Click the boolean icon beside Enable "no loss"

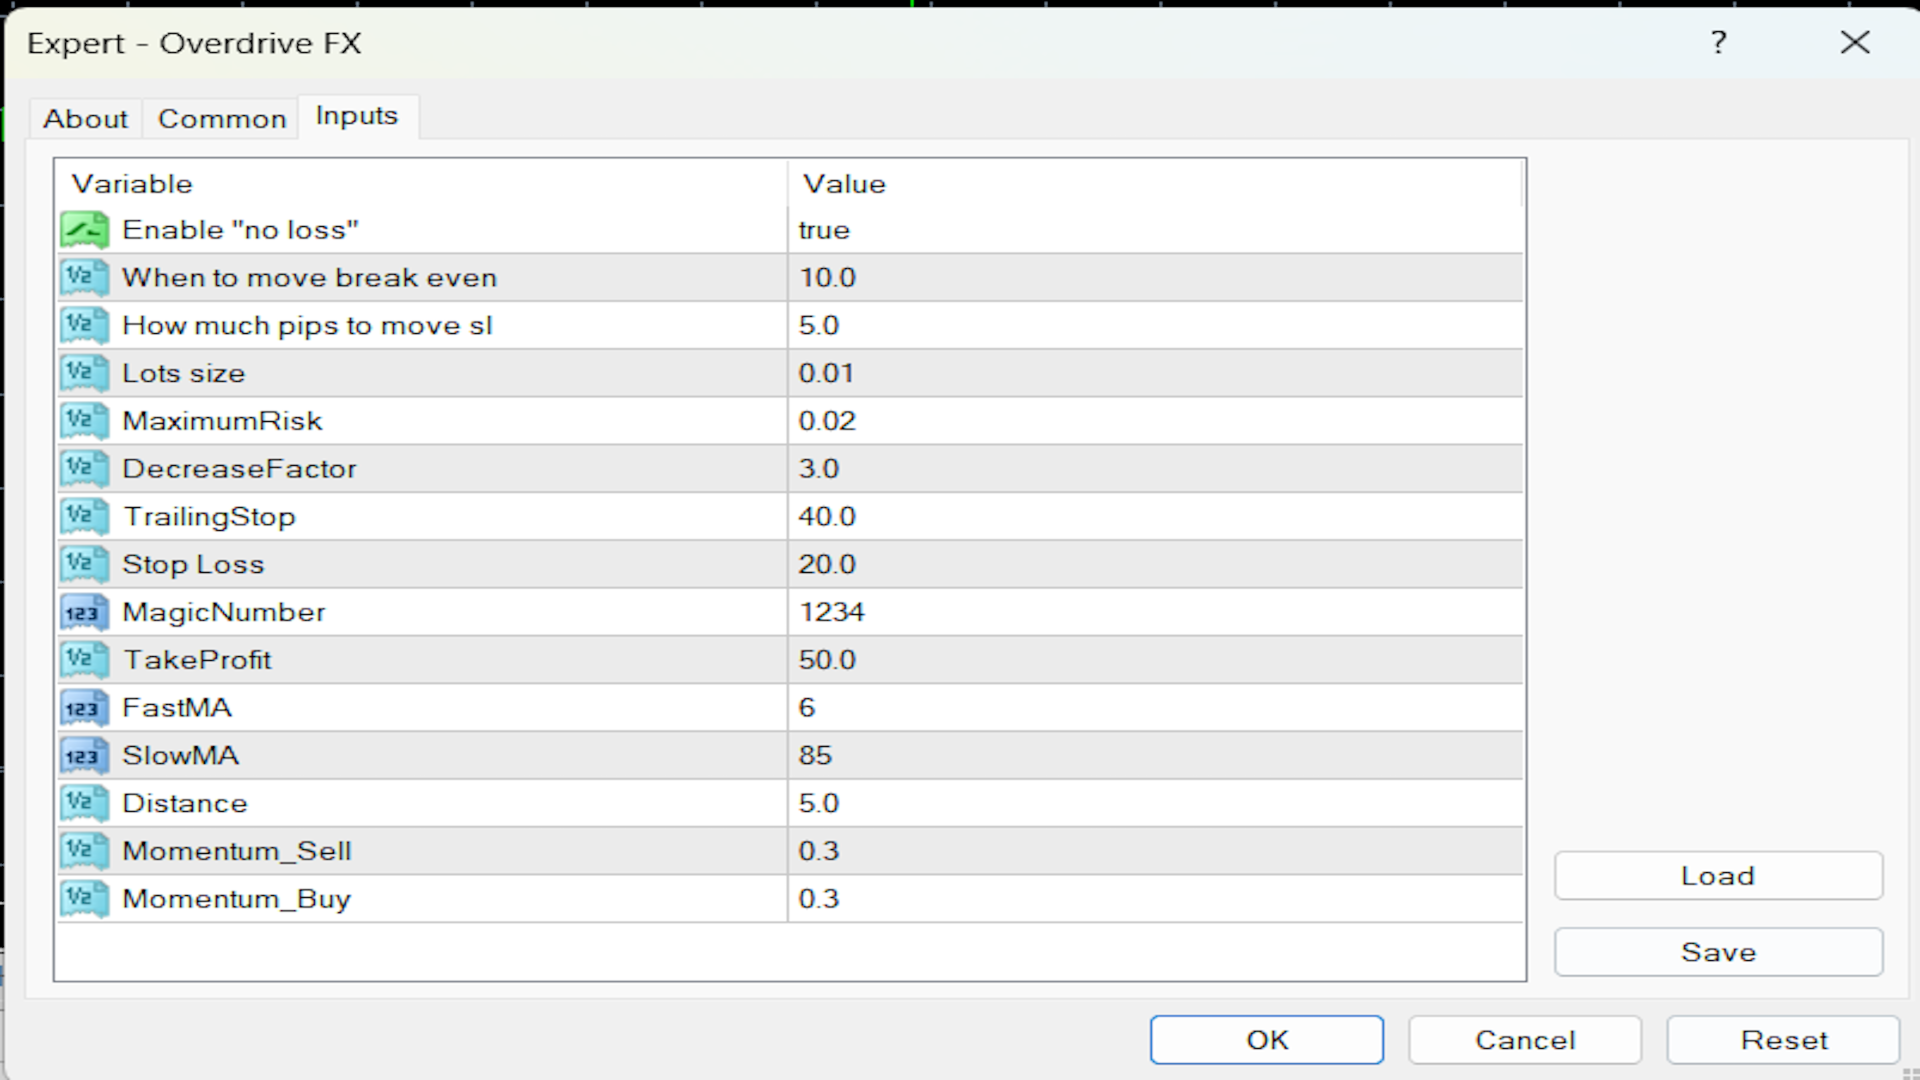tap(84, 230)
